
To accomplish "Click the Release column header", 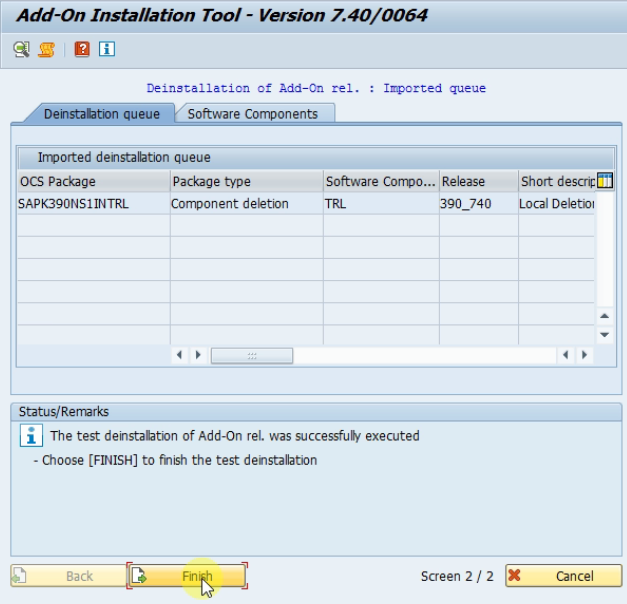I will pyautogui.click(x=476, y=182).
